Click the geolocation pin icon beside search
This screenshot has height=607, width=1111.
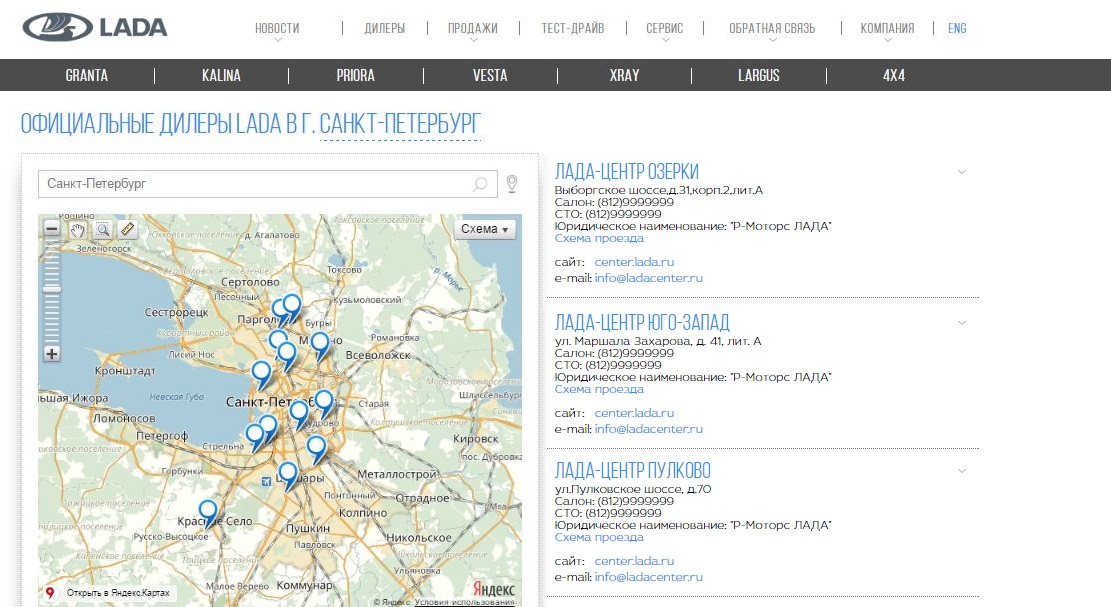click(x=512, y=184)
